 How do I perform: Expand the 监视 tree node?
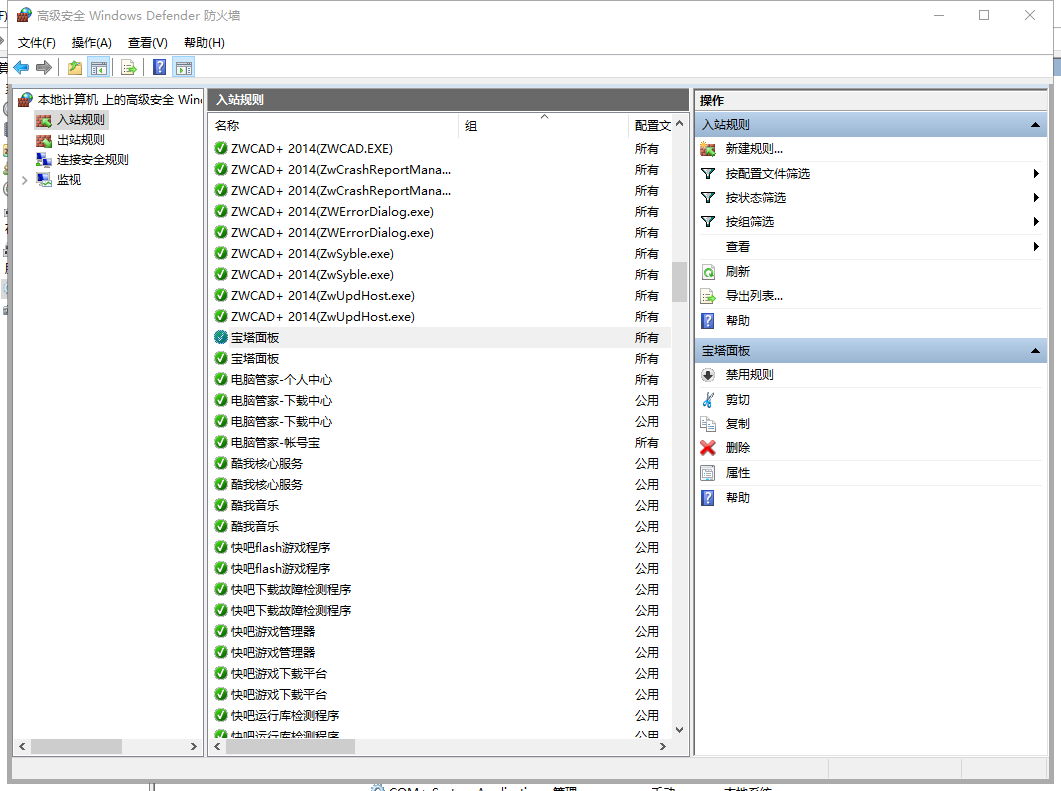click(24, 180)
